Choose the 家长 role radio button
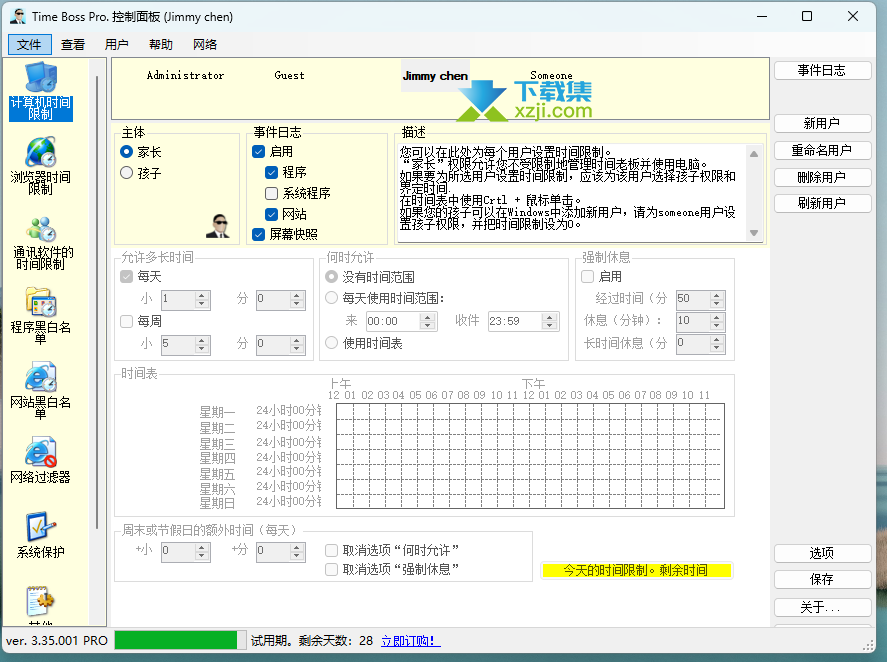 (x=127, y=152)
